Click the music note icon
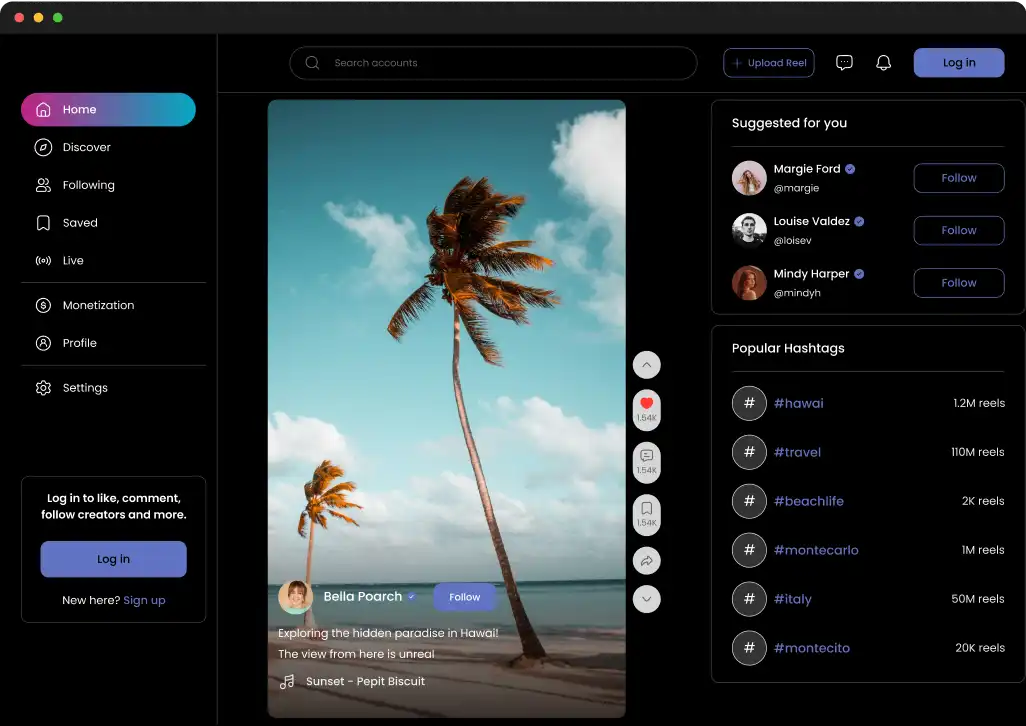Screen dimensions: 1026x726 [287, 682]
